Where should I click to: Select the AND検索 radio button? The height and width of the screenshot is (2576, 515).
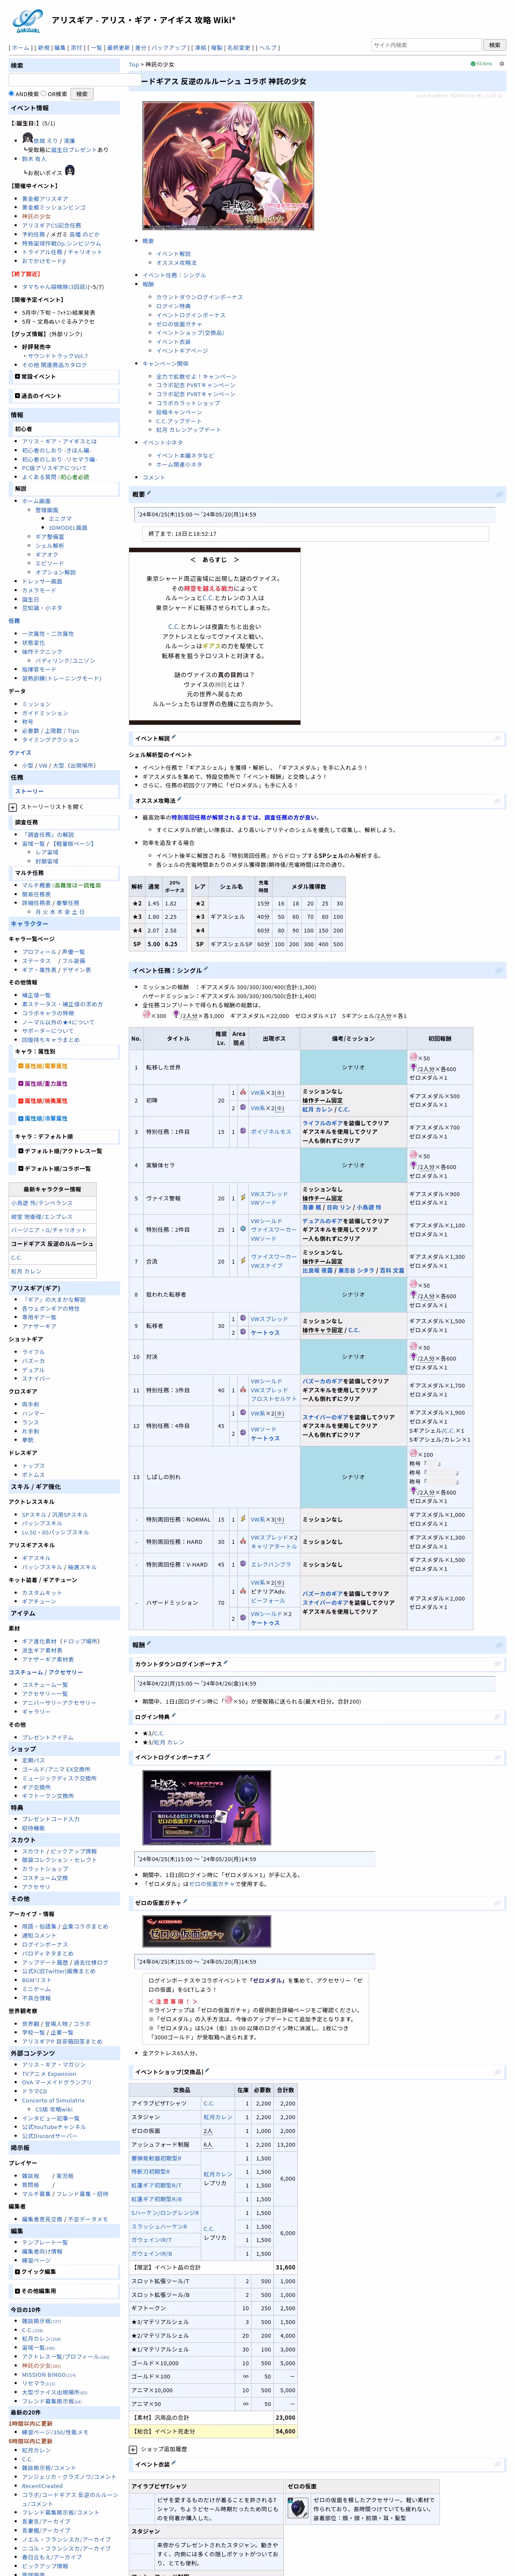[12, 94]
